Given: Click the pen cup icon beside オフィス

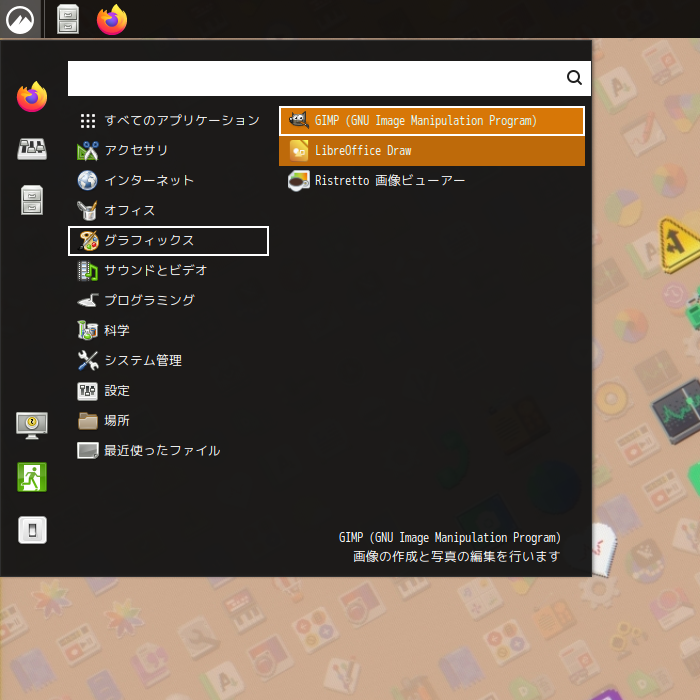Looking at the screenshot, I should coord(88,210).
